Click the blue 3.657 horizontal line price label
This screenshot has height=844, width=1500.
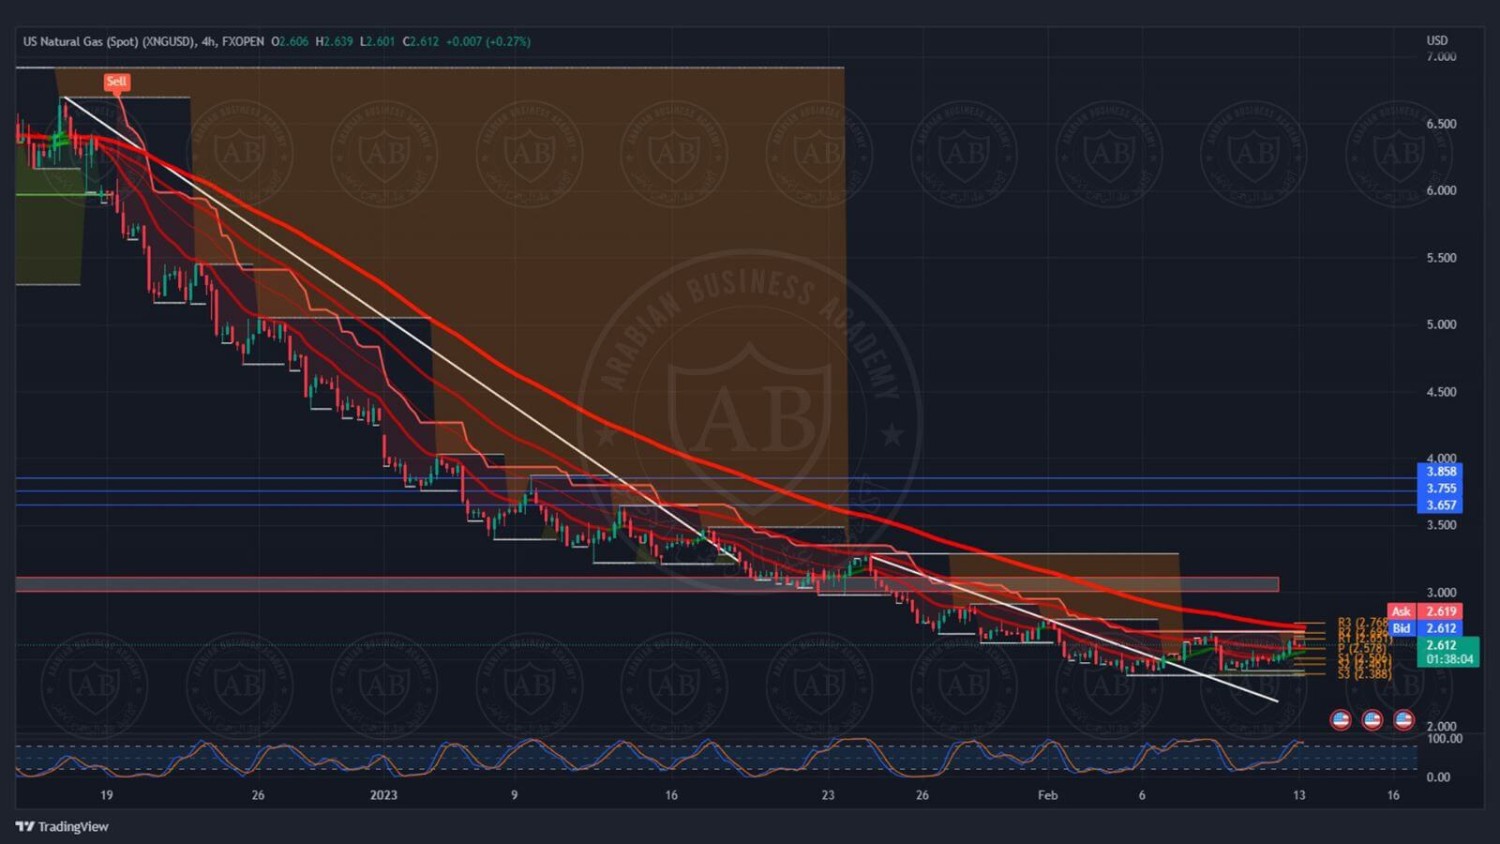click(x=1440, y=505)
